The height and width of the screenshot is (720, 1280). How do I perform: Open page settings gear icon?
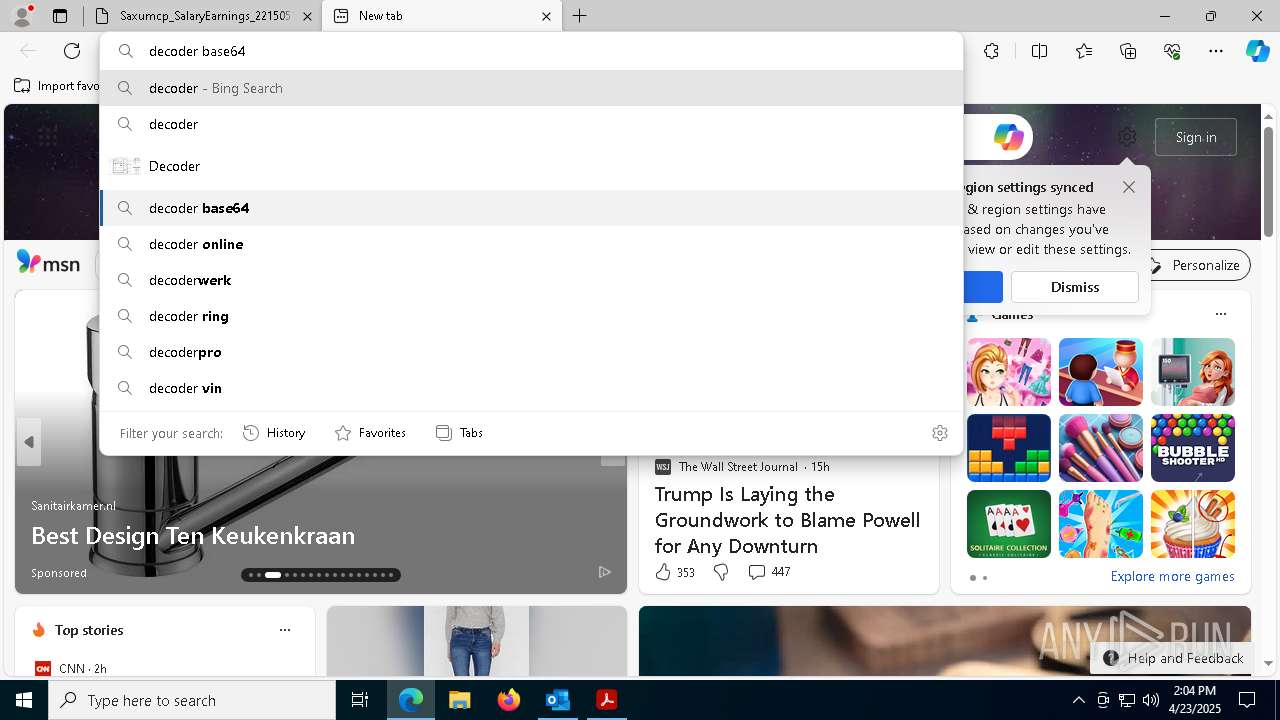click(x=1127, y=137)
